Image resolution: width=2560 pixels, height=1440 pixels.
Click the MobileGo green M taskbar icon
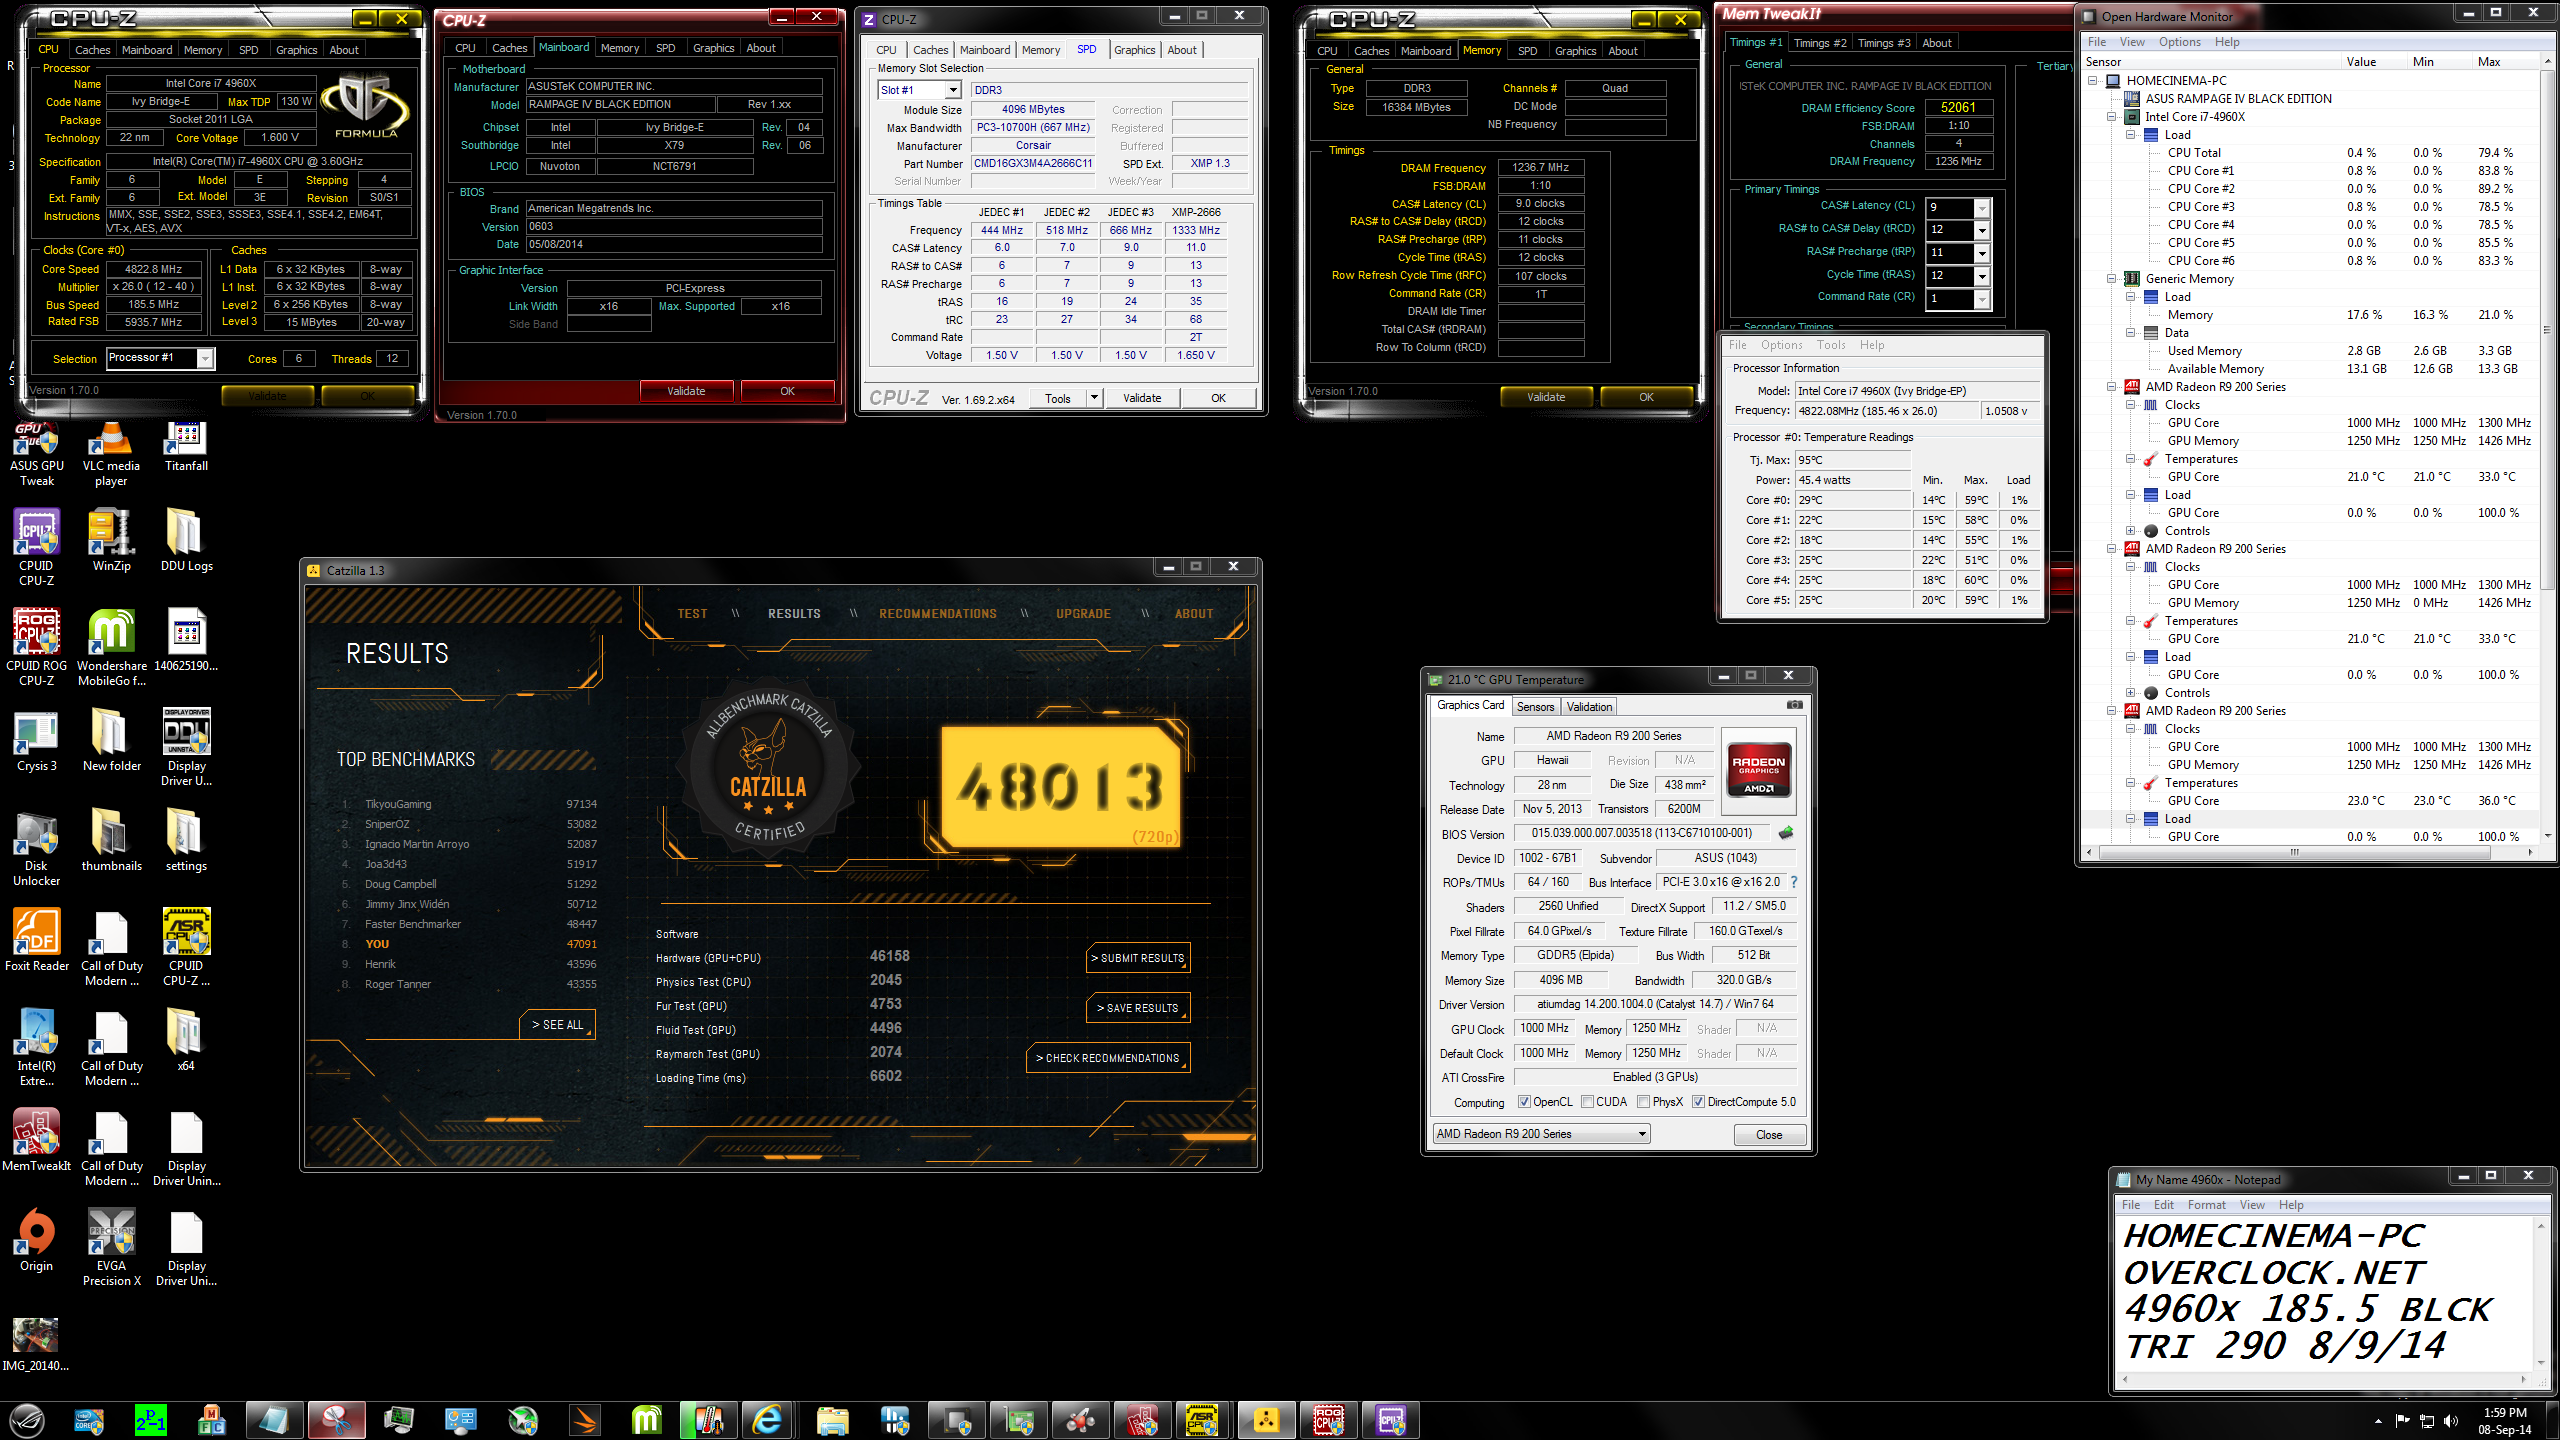(646, 1420)
